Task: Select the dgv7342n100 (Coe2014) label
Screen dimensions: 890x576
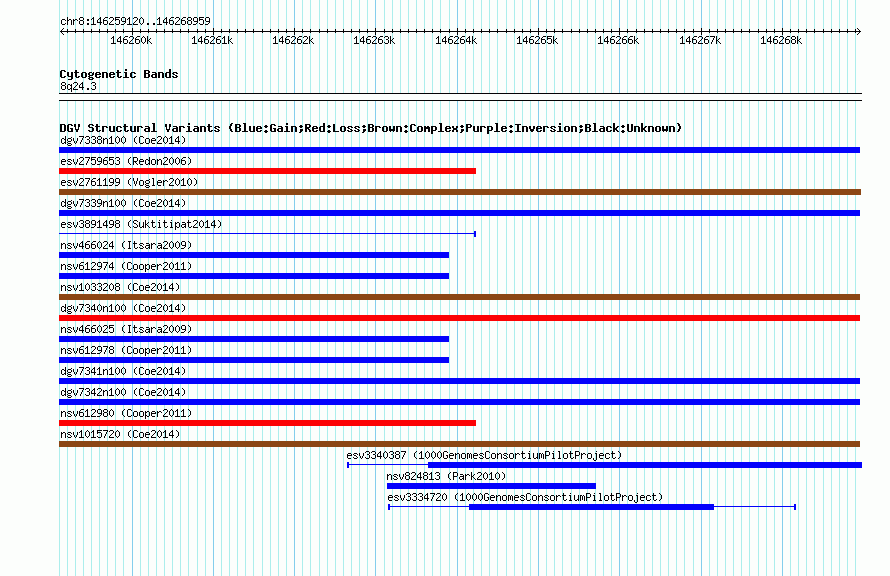Action: (123, 392)
